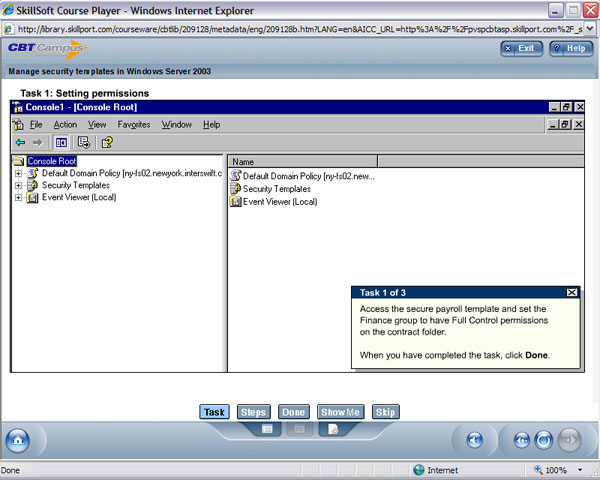Open Security Templates in the right pane list

tap(276, 188)
